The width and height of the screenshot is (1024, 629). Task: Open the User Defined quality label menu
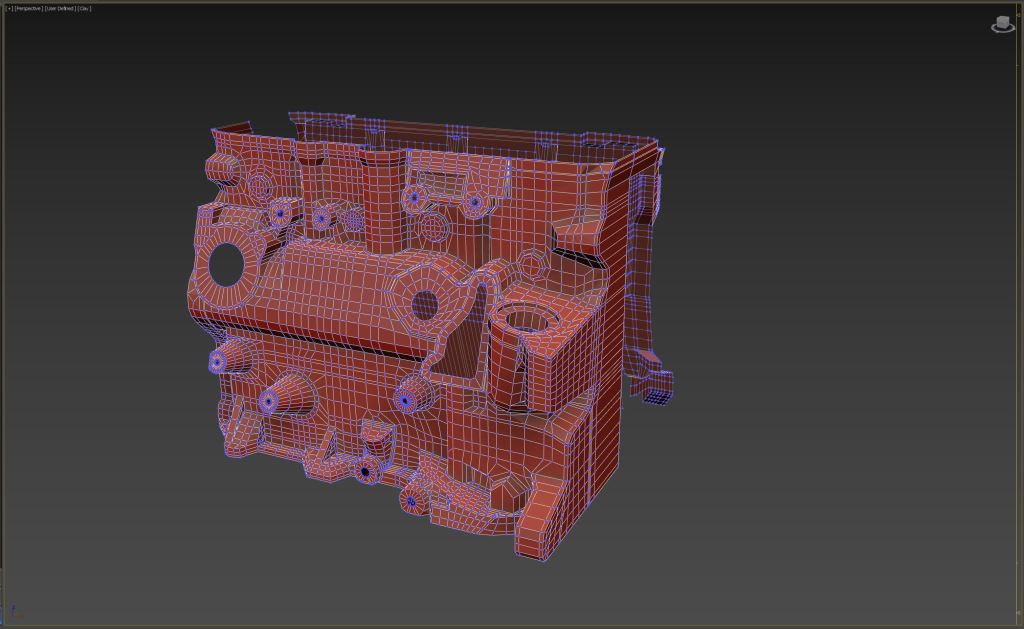click(60, 8)
